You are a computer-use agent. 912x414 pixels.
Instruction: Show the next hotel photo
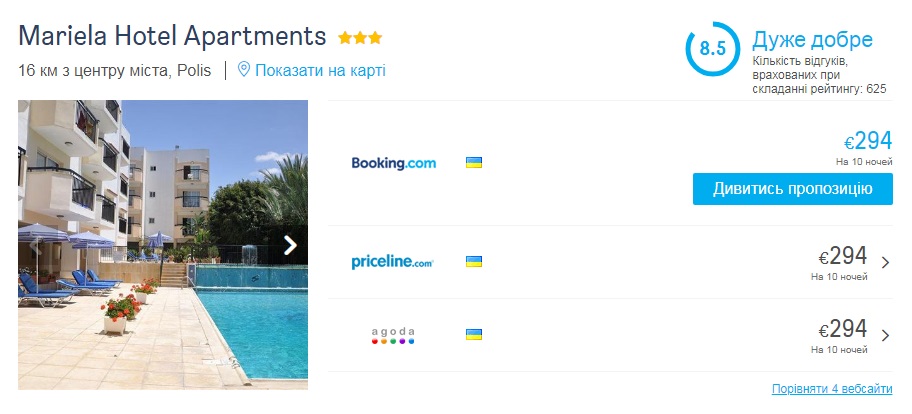[290, 245]
